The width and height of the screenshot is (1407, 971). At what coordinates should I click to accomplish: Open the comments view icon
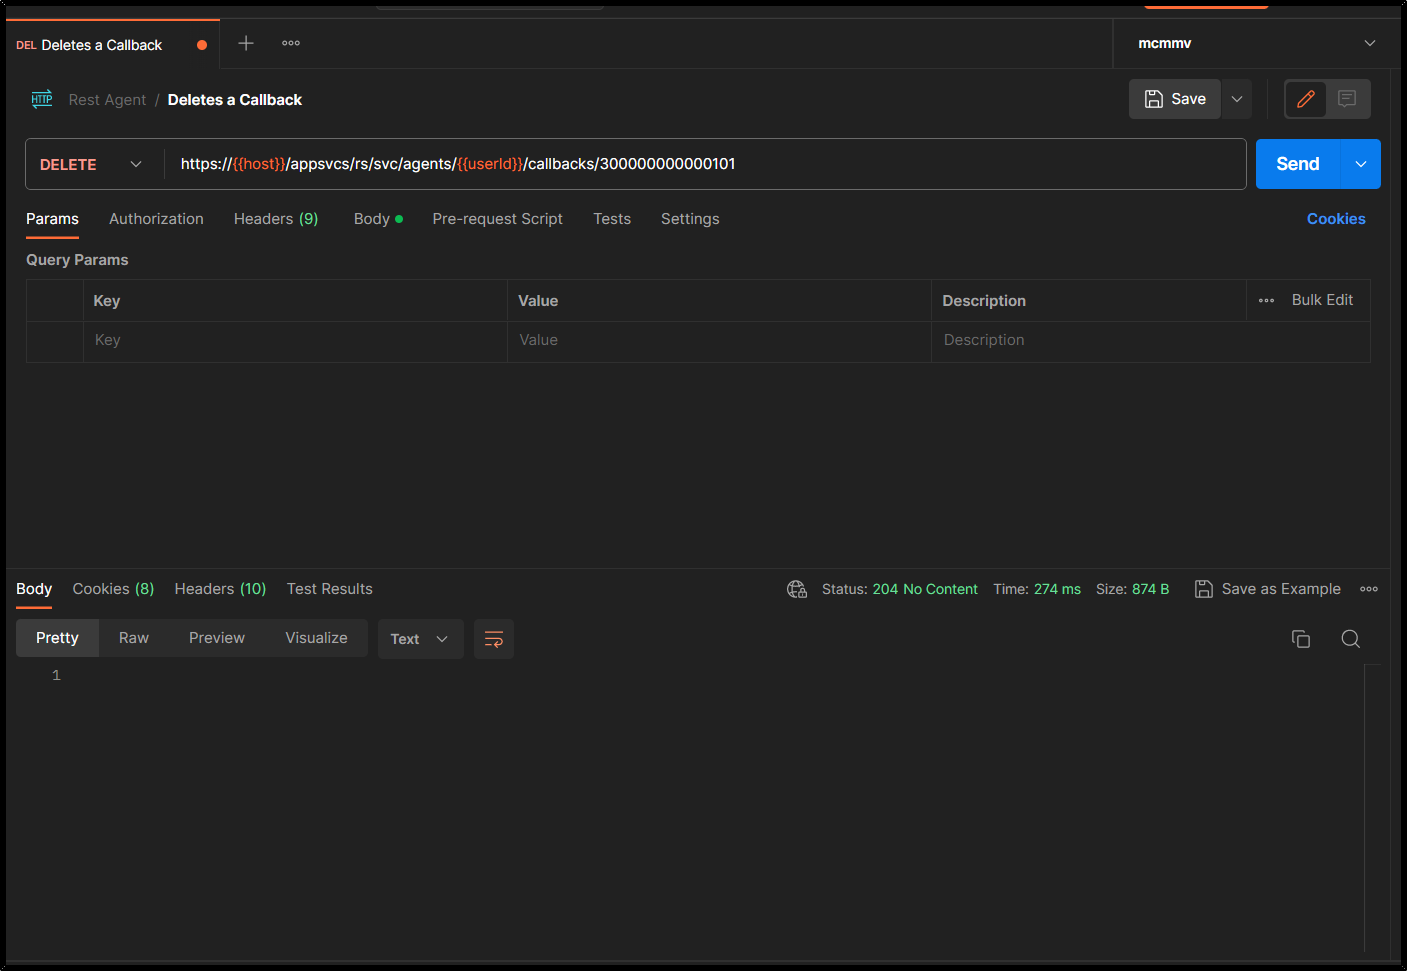coord(1347,99)
